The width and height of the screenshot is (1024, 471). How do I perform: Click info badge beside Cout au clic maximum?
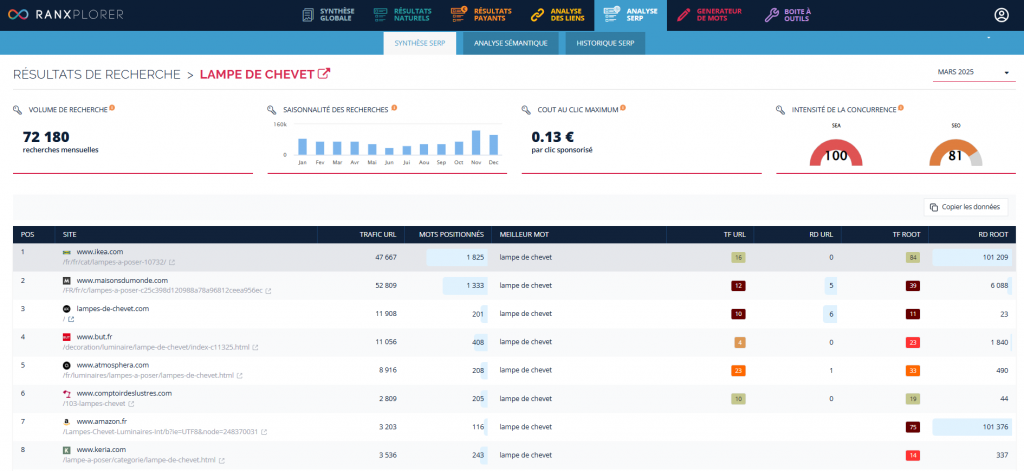[x=623, y=108]
